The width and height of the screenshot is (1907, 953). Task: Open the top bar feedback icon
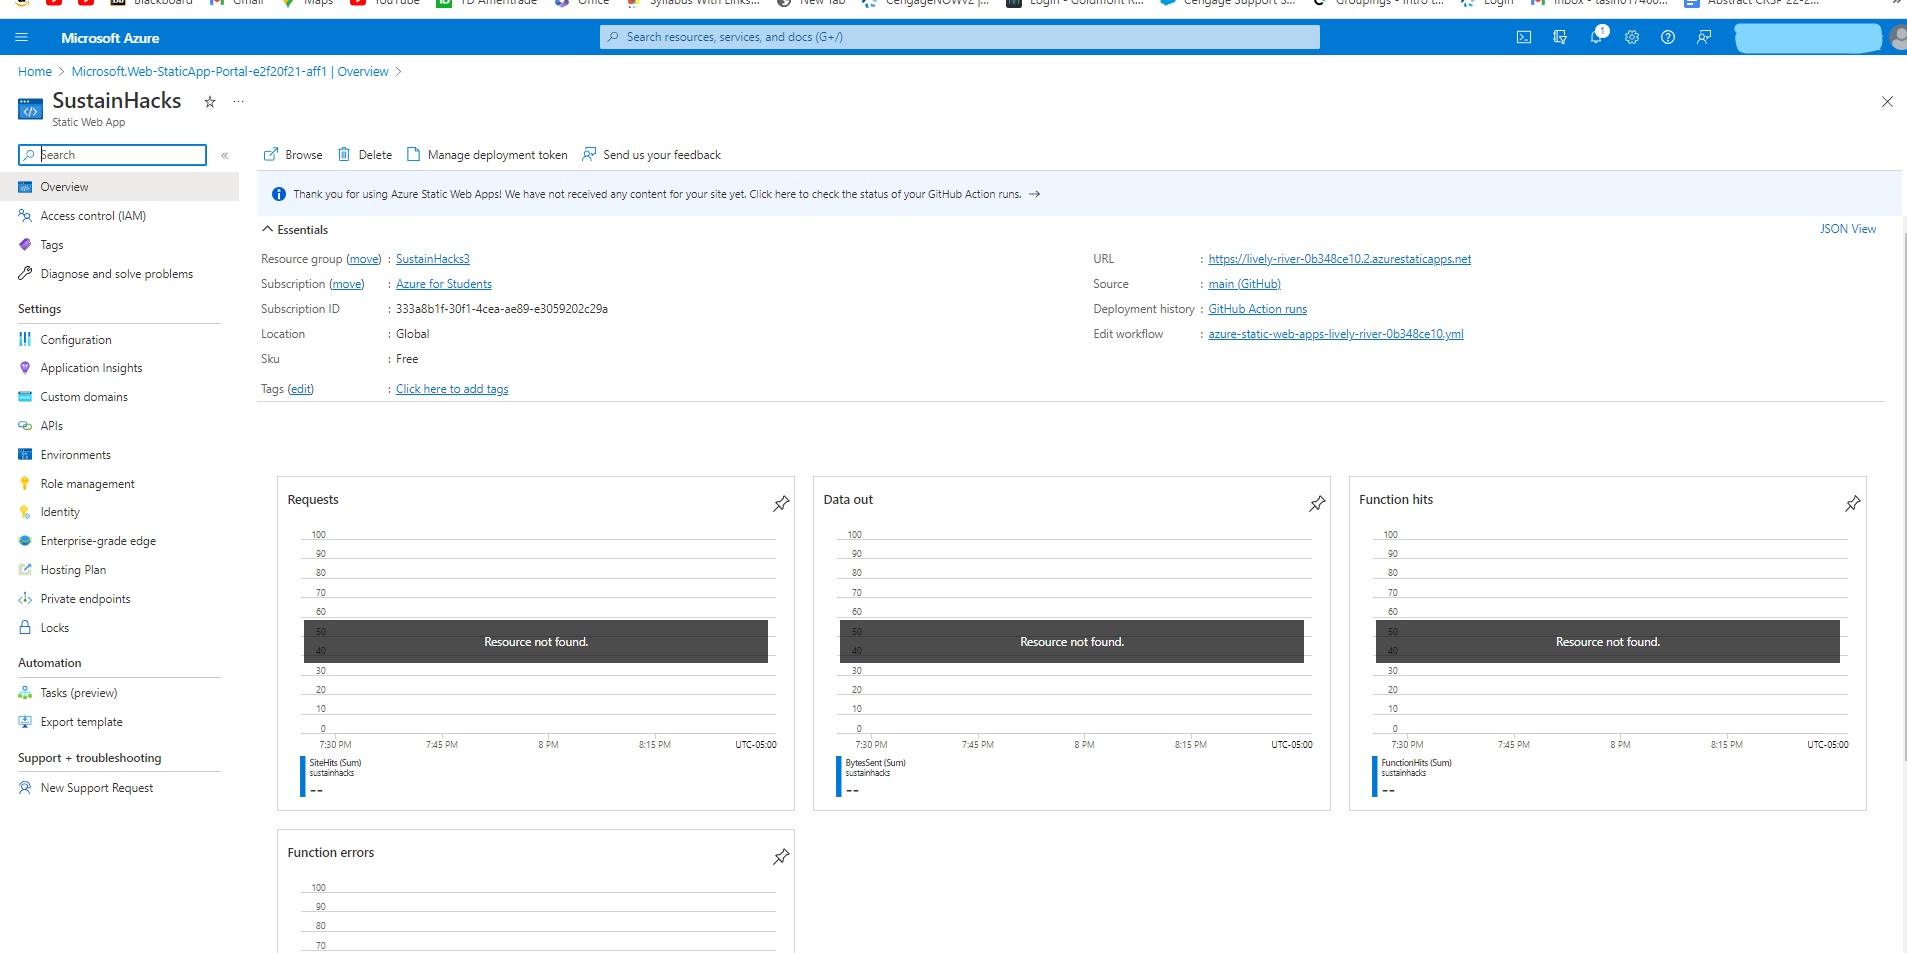tap(1704, 37)
